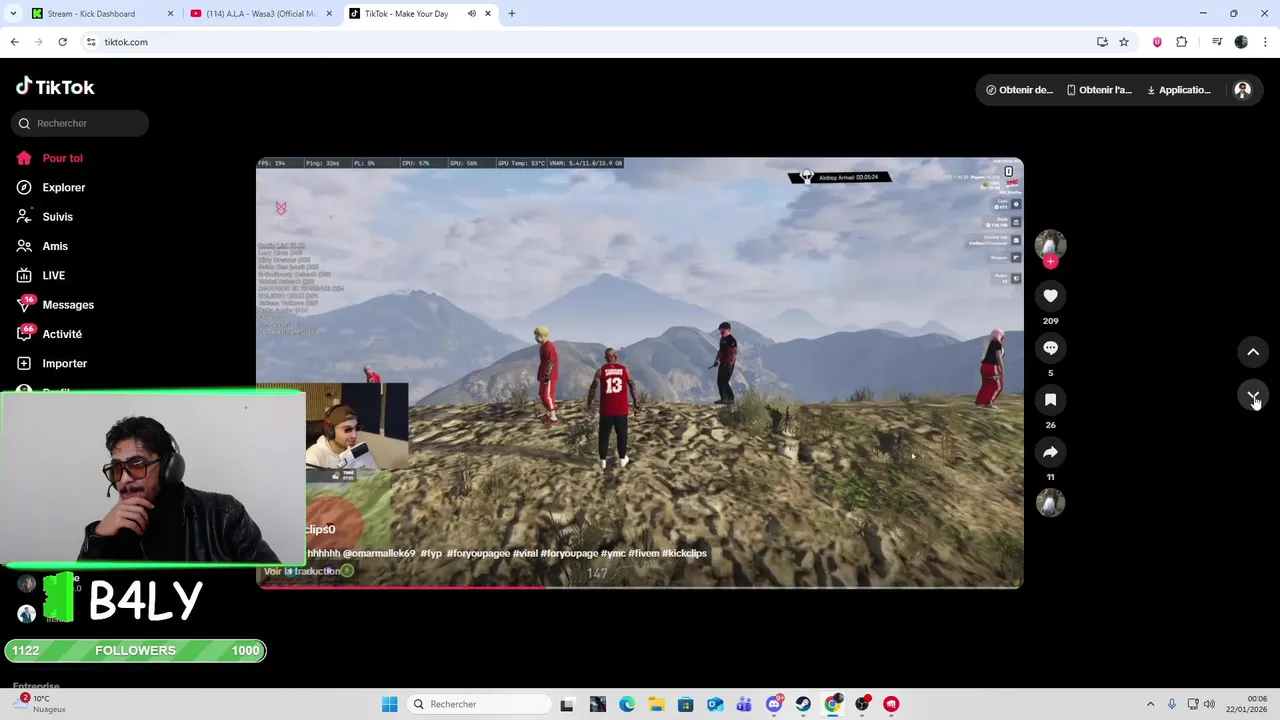The image size is (1280, 720).
Task: Switch to the A.L.A - Wasa3 YouTube tab
Action: pyautogui.click(x=262, y=14)
